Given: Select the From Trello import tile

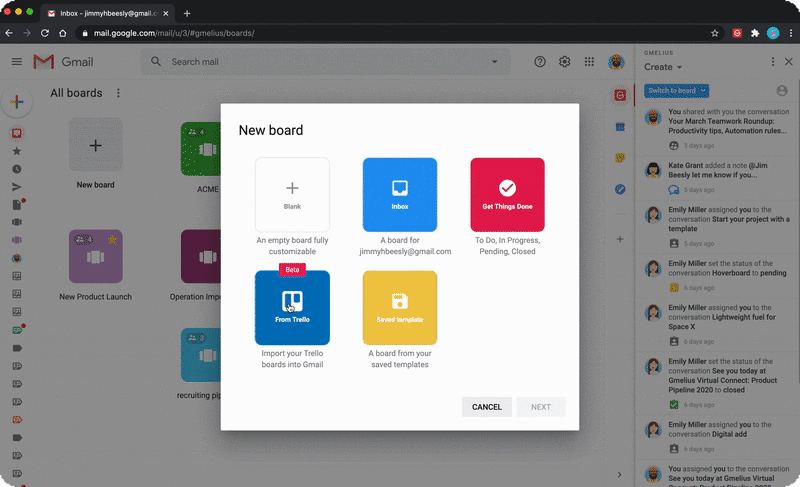Looking at the screenshot, I should [292, 307].
